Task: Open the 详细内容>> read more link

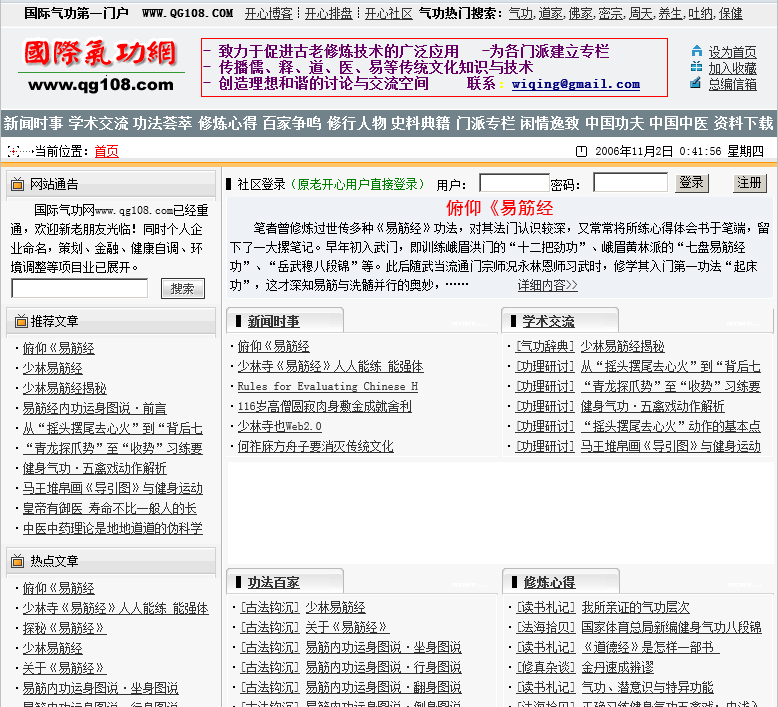Action: (547, 285)
